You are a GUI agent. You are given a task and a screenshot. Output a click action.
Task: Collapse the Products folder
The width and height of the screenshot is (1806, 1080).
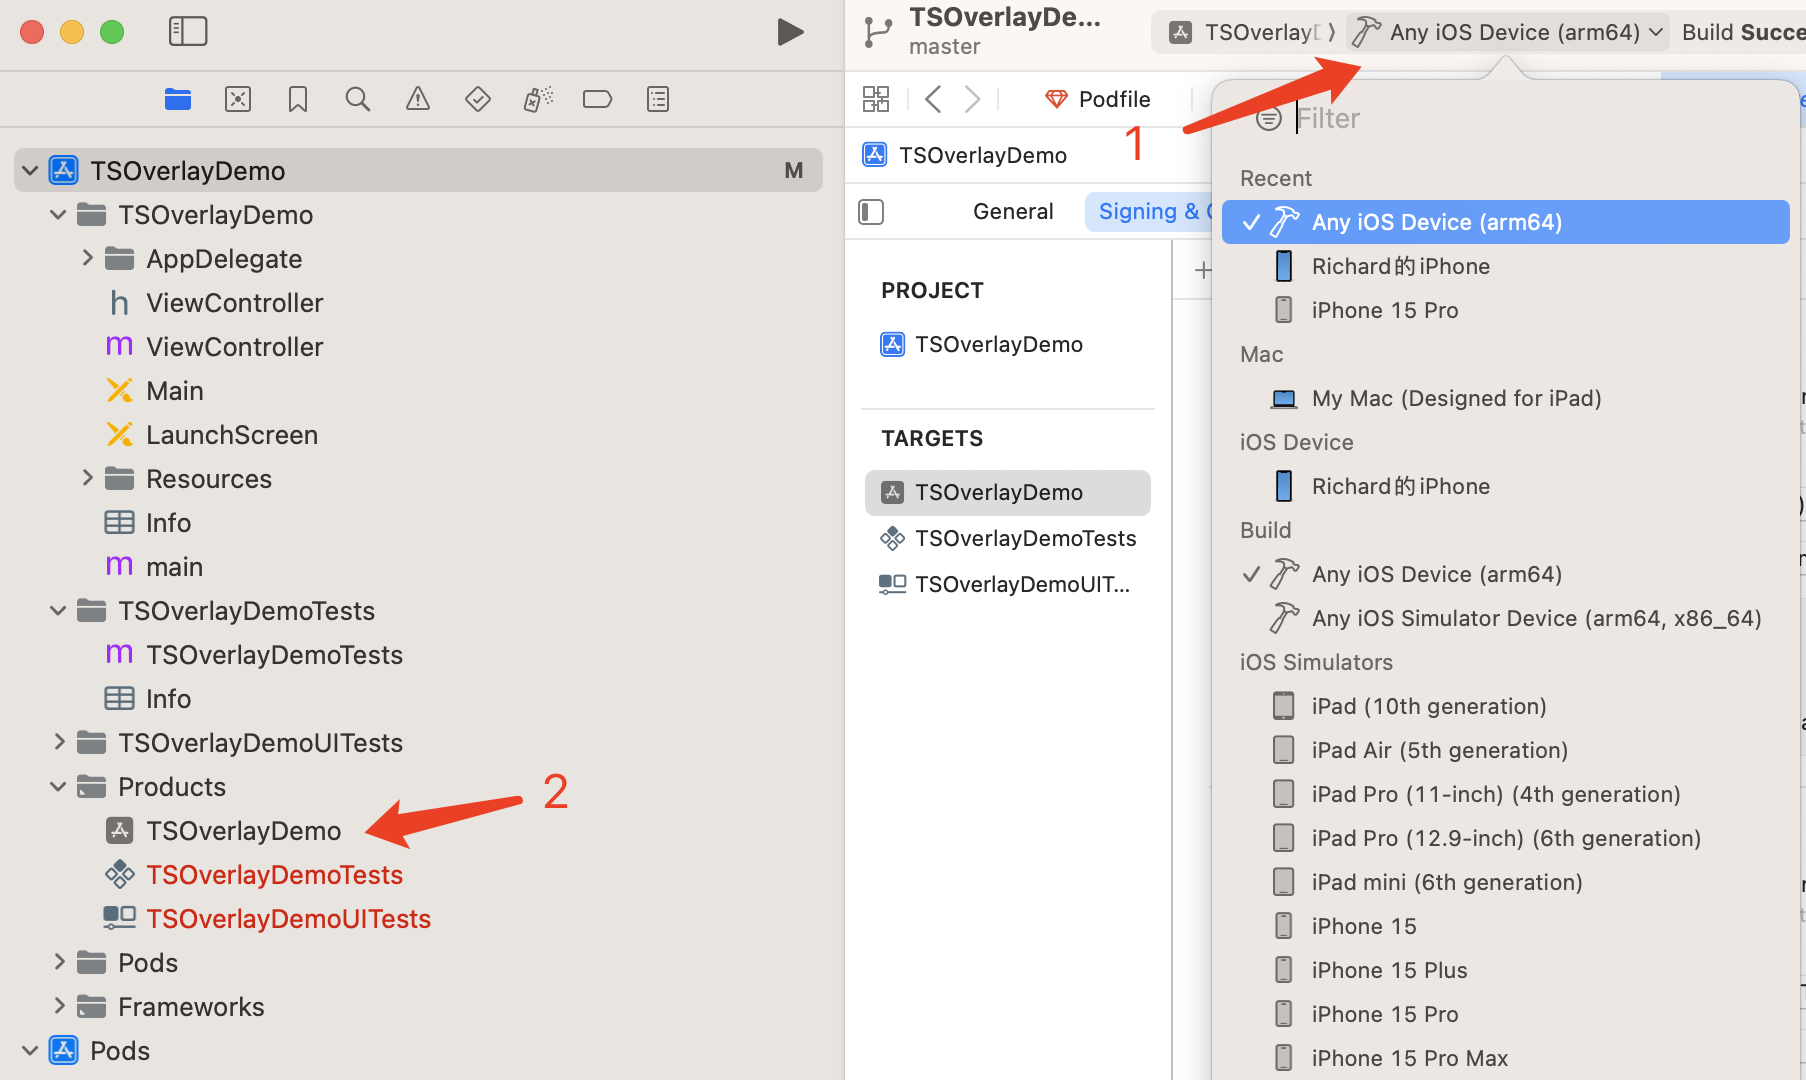tap(58, 787)
